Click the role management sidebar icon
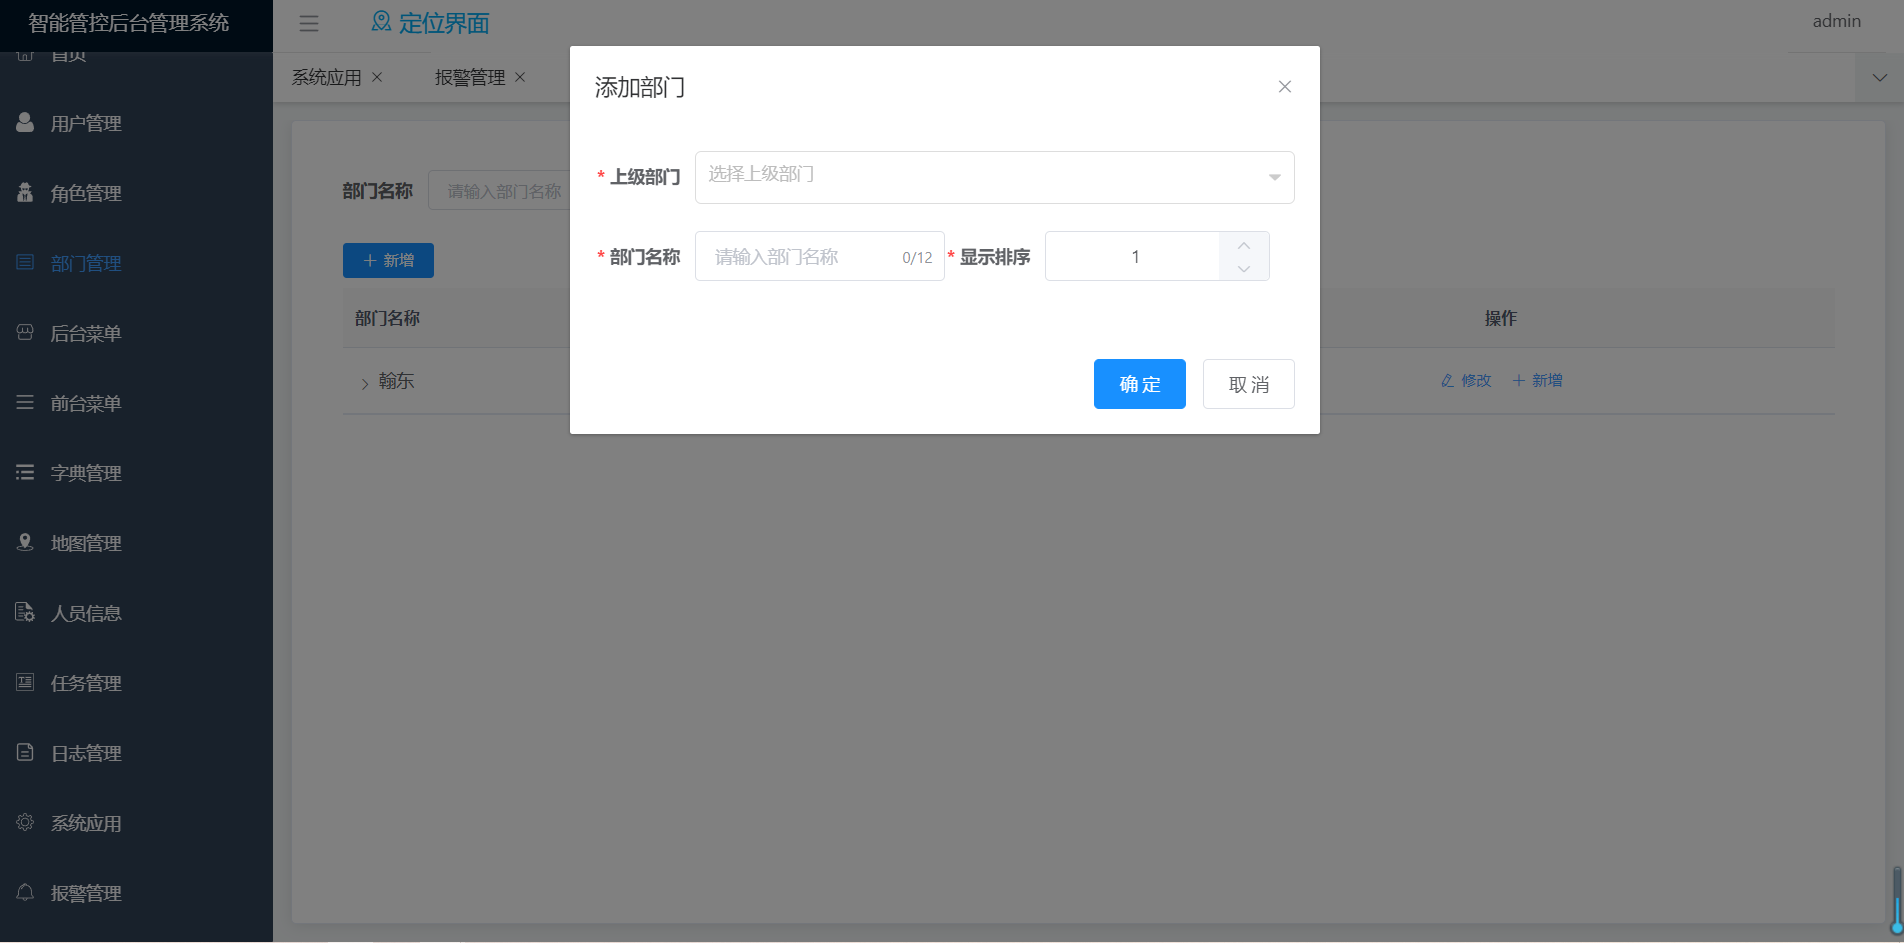The width and height of the screenshot is (1904, 943). (x=25, y=193)
